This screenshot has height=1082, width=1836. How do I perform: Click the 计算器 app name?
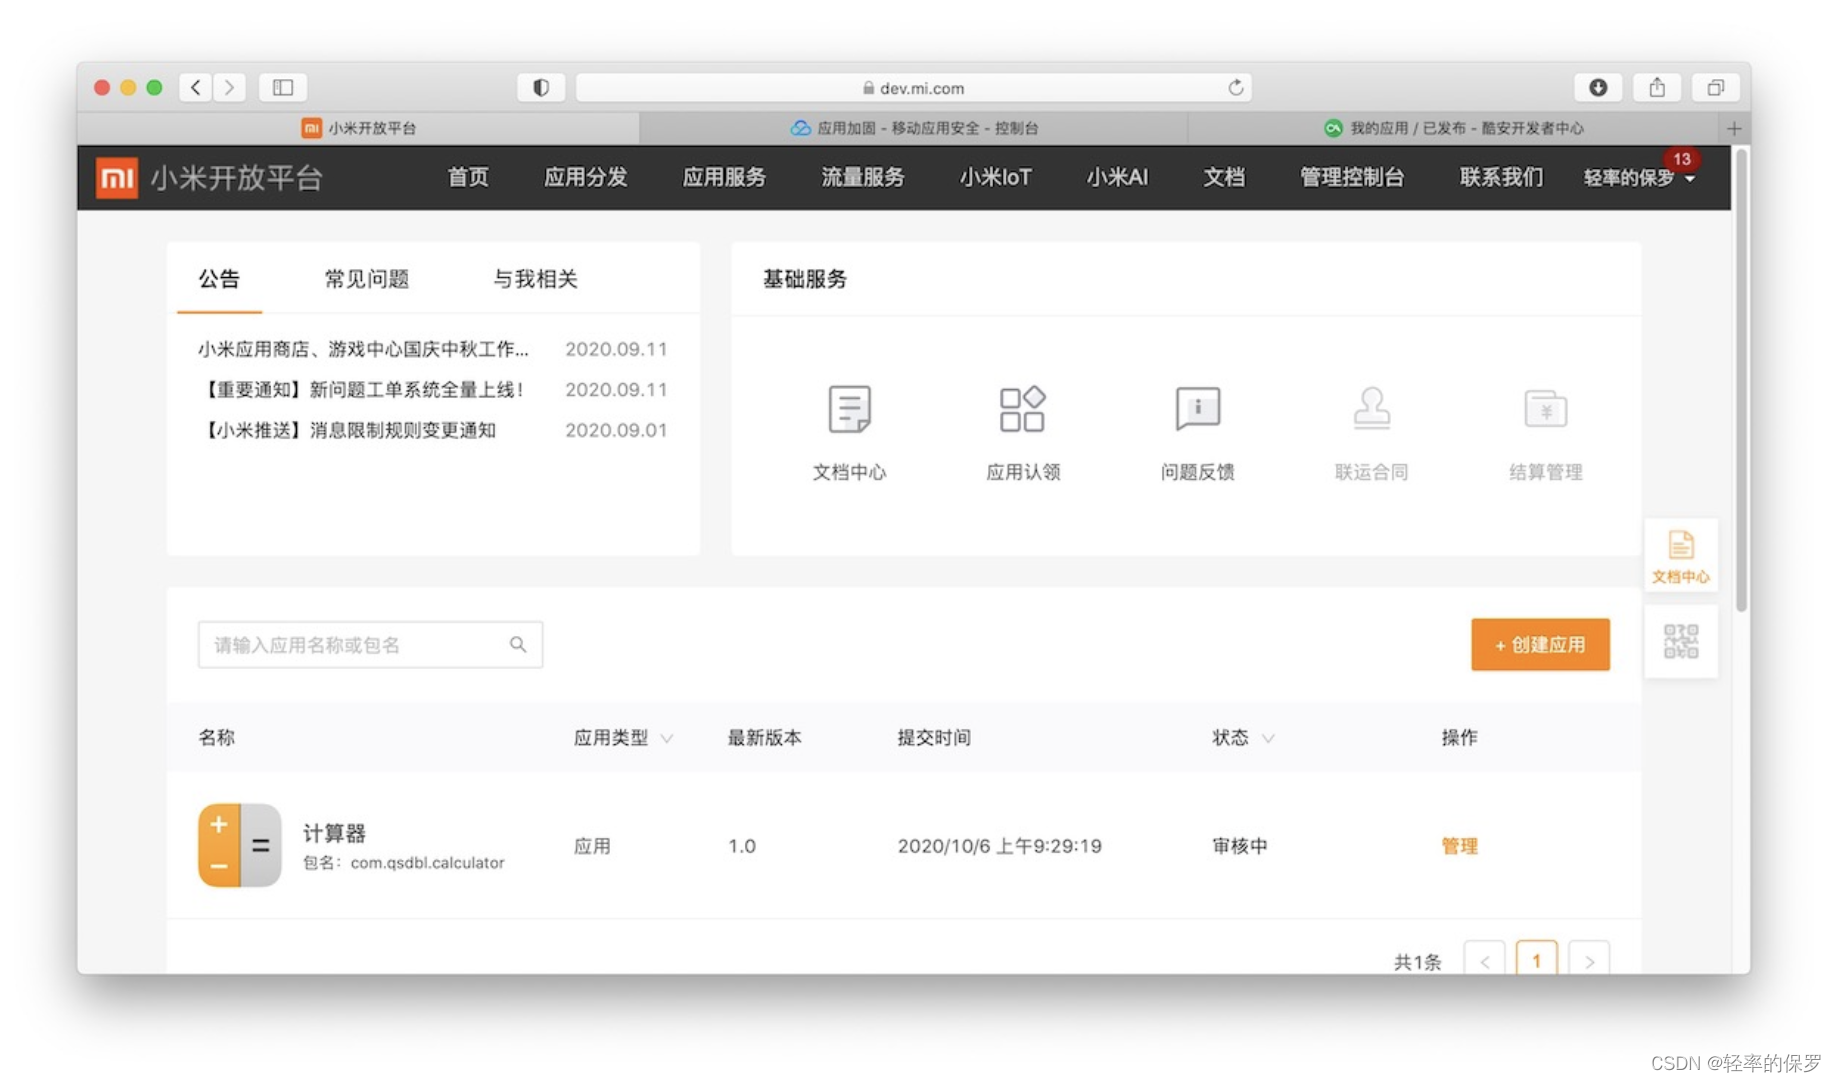[334, 833]
